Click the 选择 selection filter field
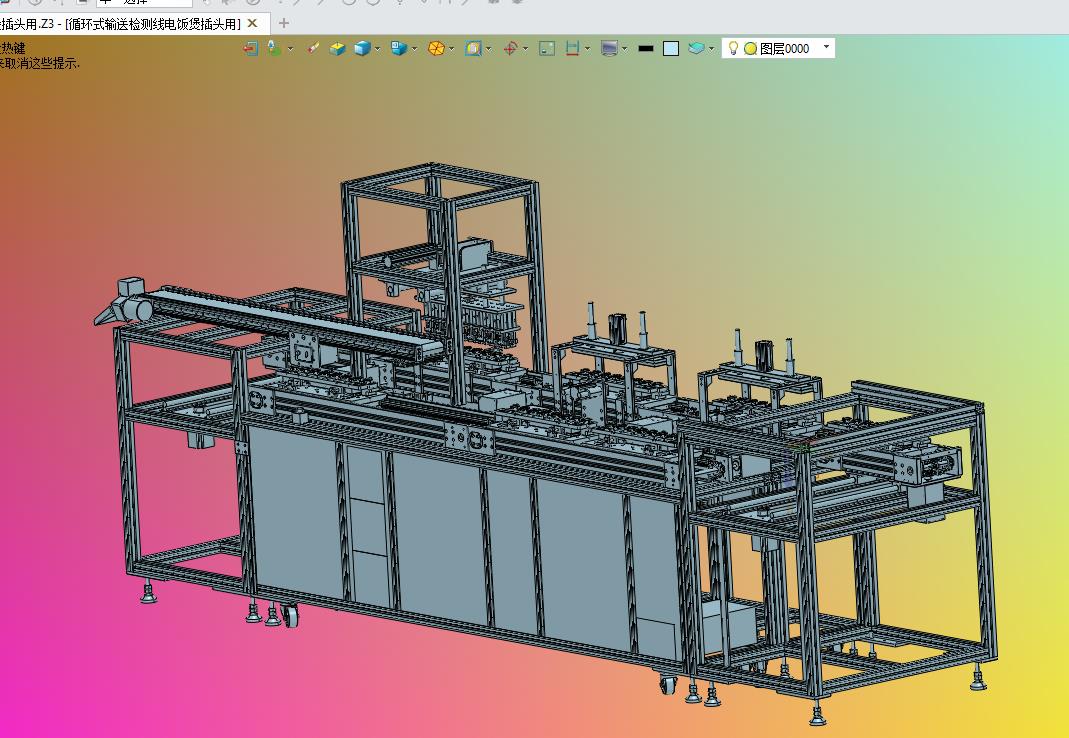1069x738 pixels. [143, 2]
